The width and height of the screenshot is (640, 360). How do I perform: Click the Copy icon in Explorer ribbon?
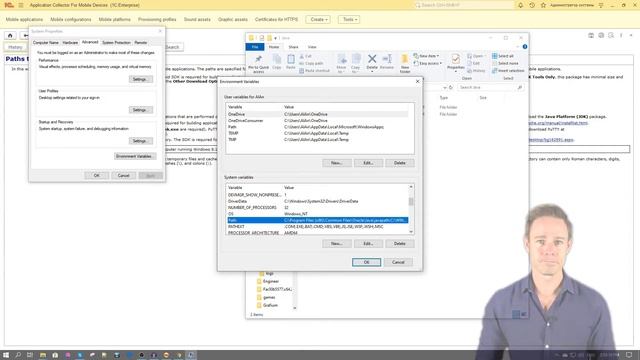[x=277, y=62]
